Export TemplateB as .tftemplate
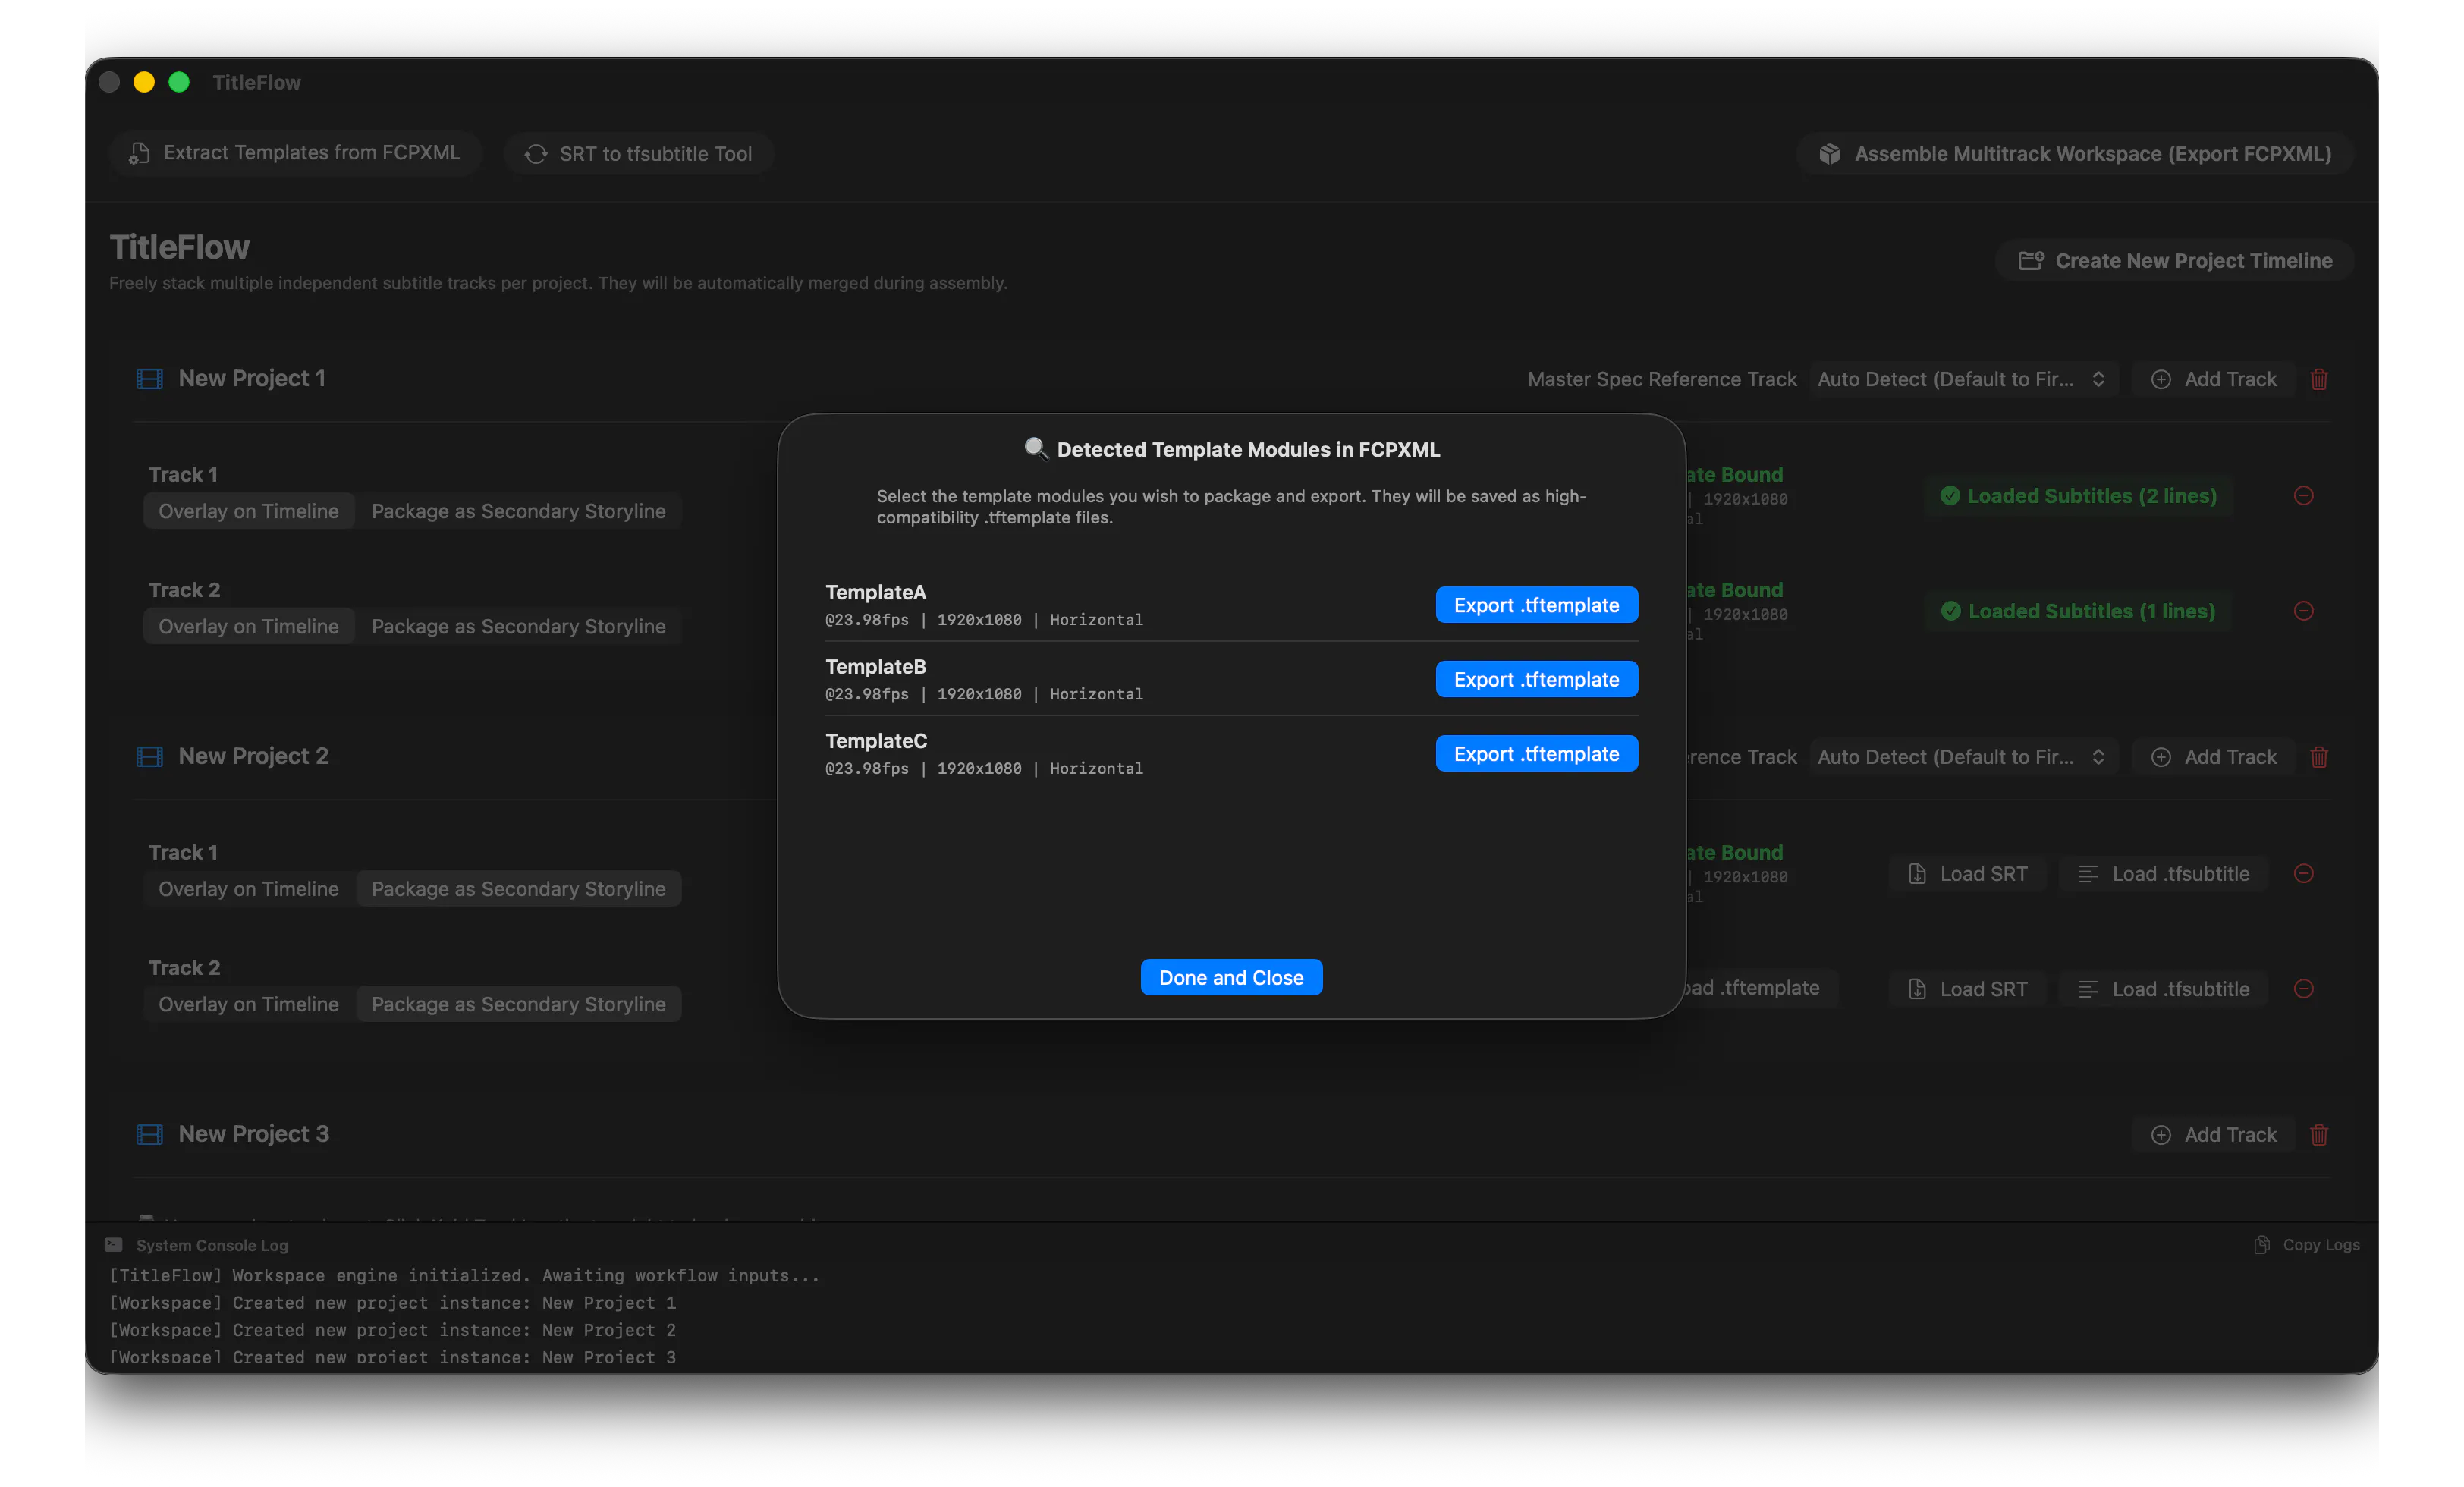 [x=1536, y=679]
